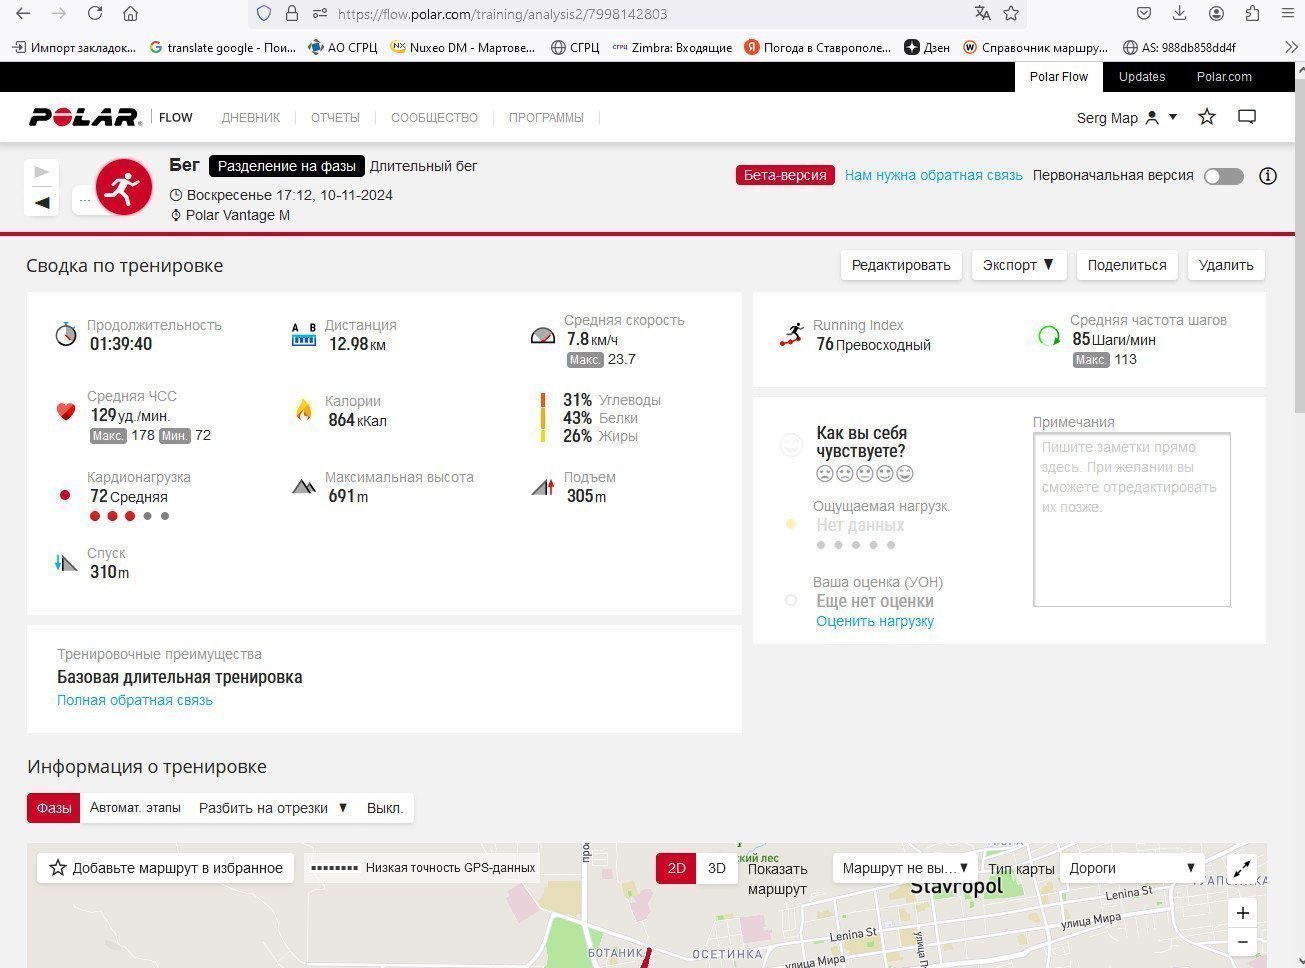Open the notifications message icon
Image resolution: width=1305 pixels, height=968 pixels.
1247,117
